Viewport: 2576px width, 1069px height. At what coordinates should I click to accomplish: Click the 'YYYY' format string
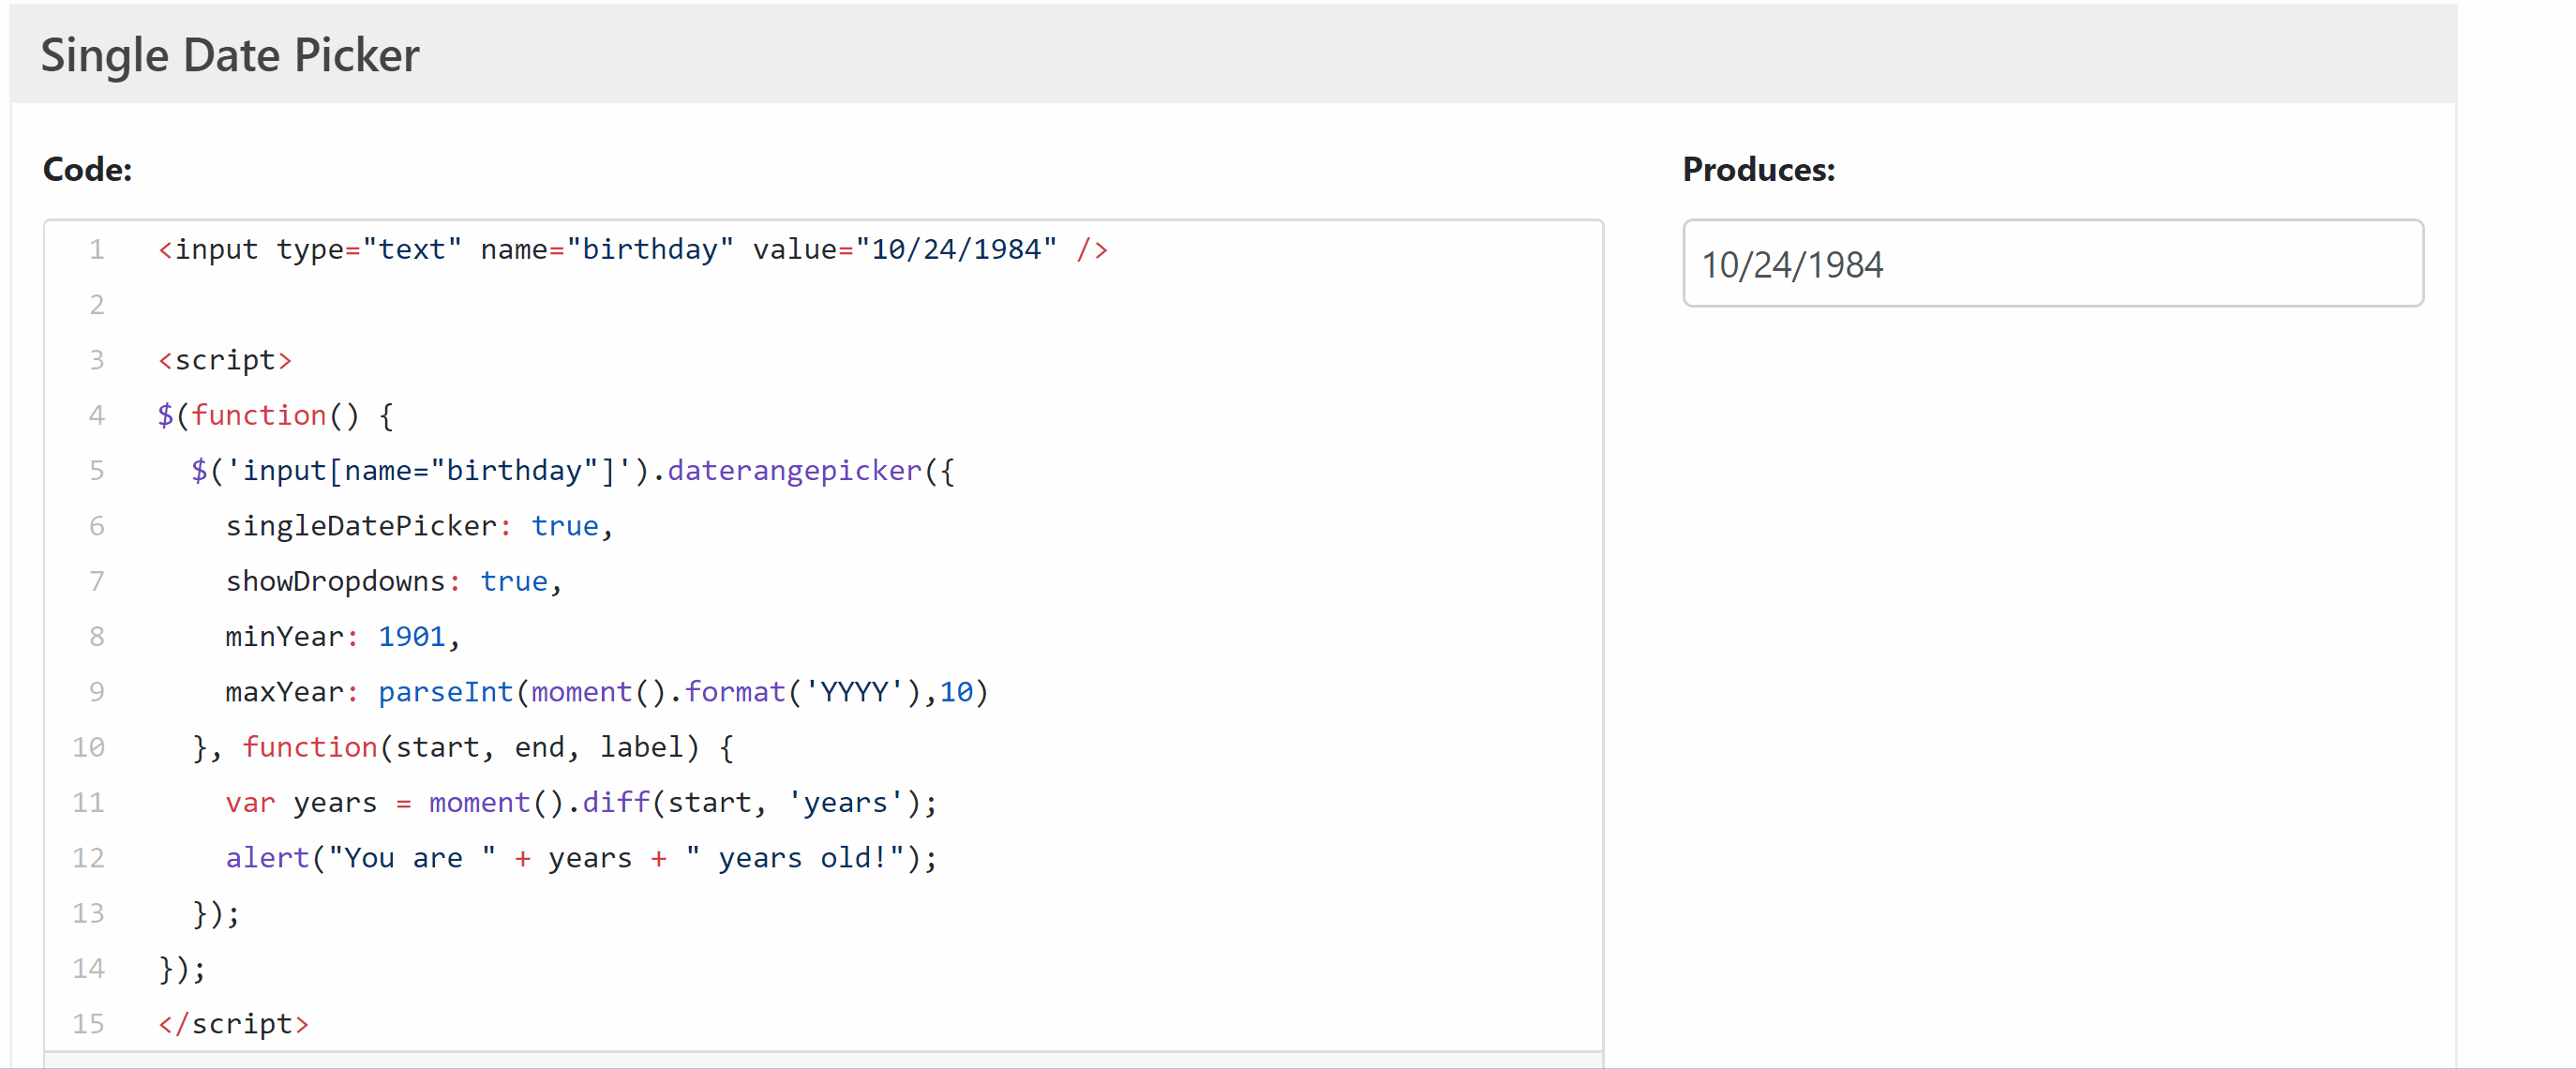click(854, 692)
